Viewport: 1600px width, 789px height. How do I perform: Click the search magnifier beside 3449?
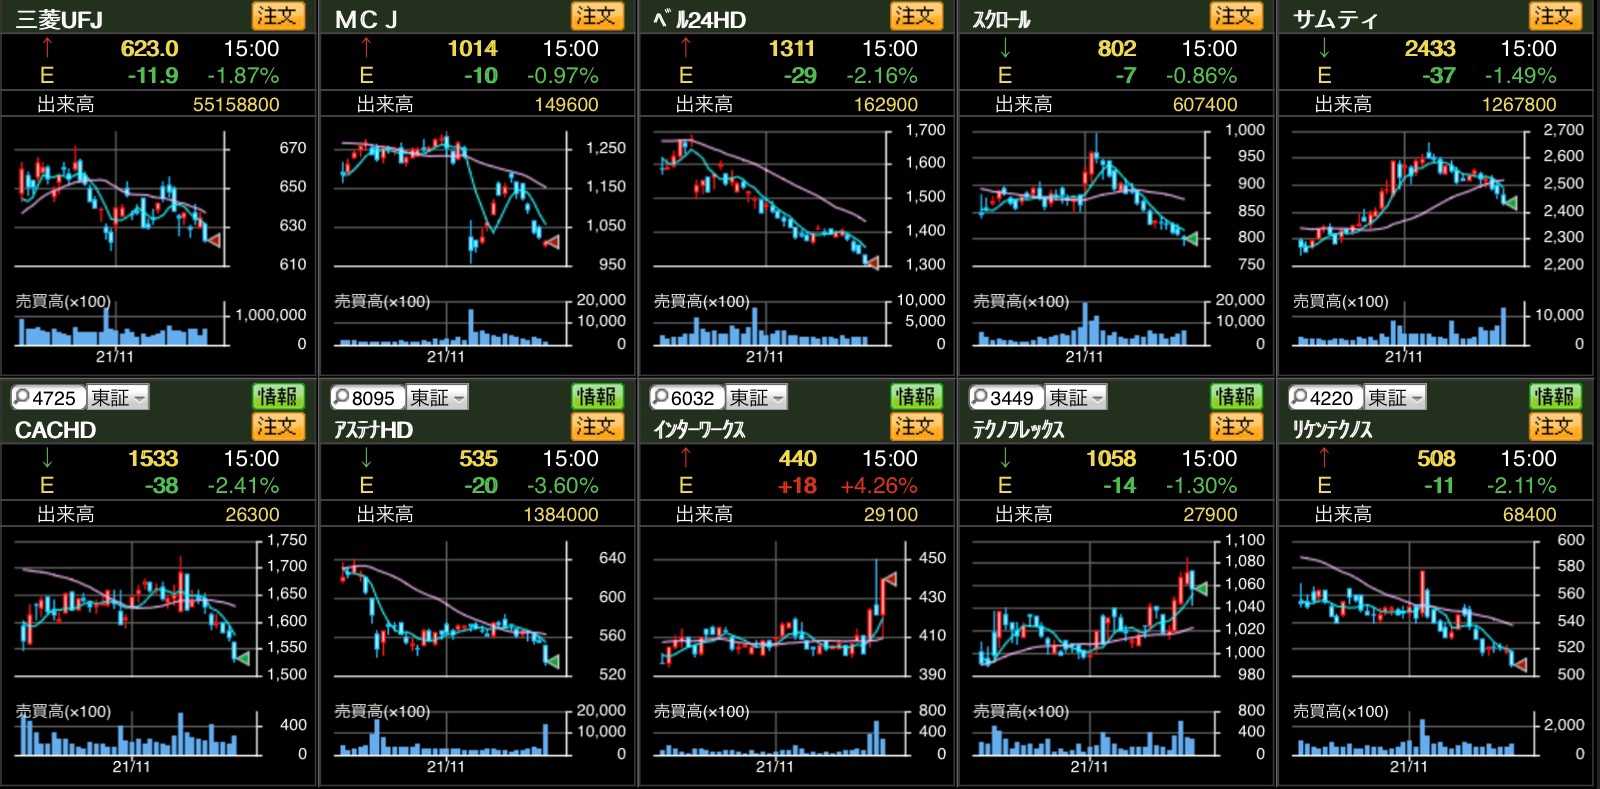[980, 397]
